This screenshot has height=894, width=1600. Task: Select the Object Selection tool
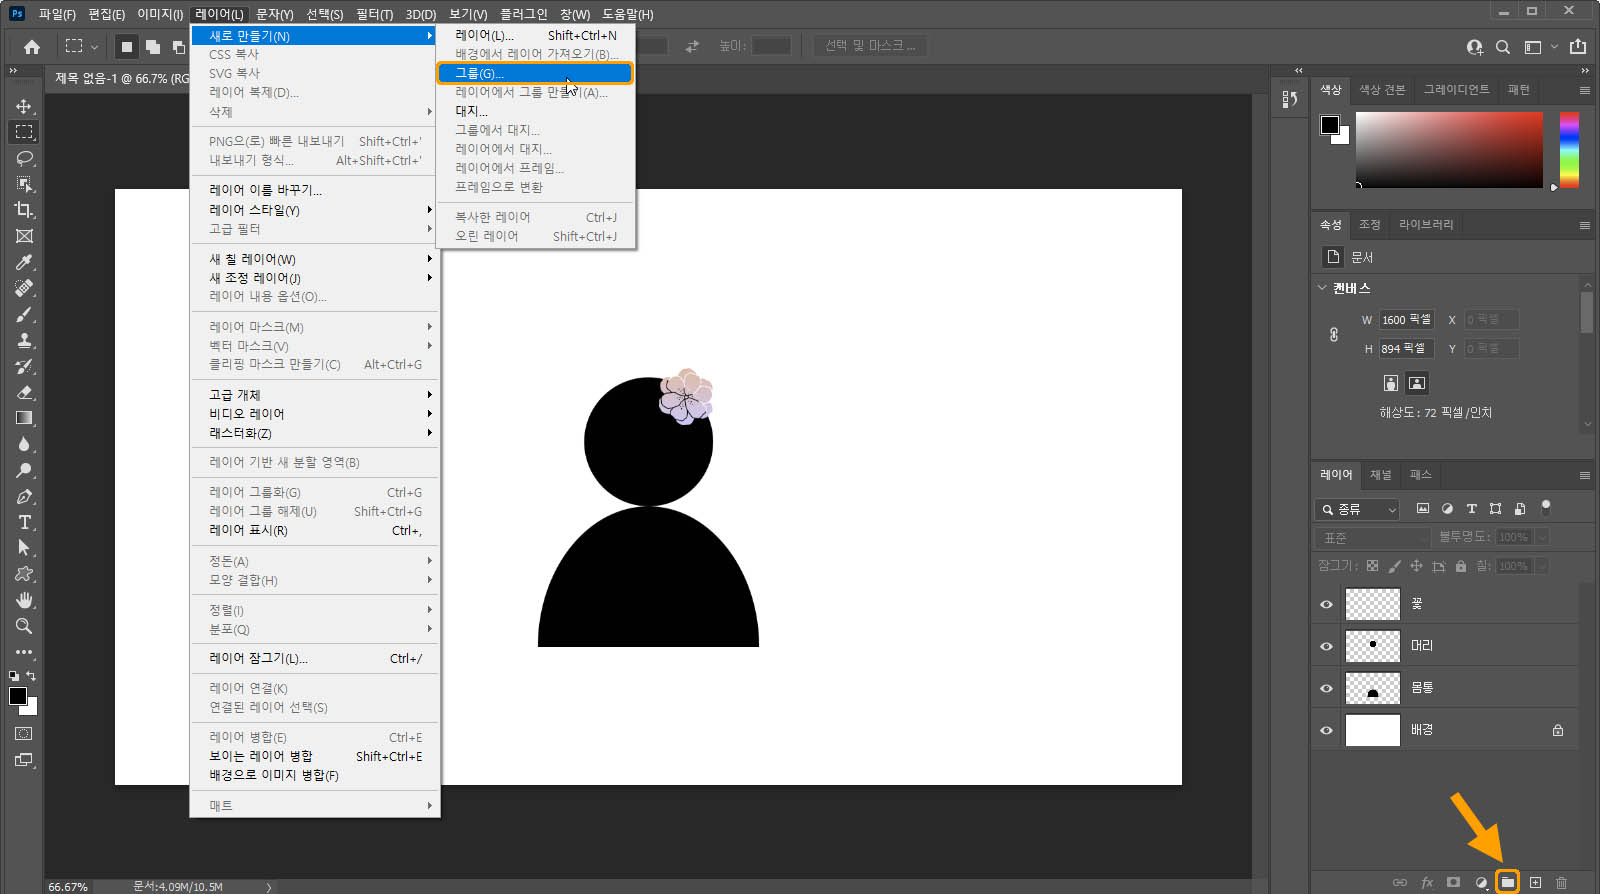tap(24, 184)
